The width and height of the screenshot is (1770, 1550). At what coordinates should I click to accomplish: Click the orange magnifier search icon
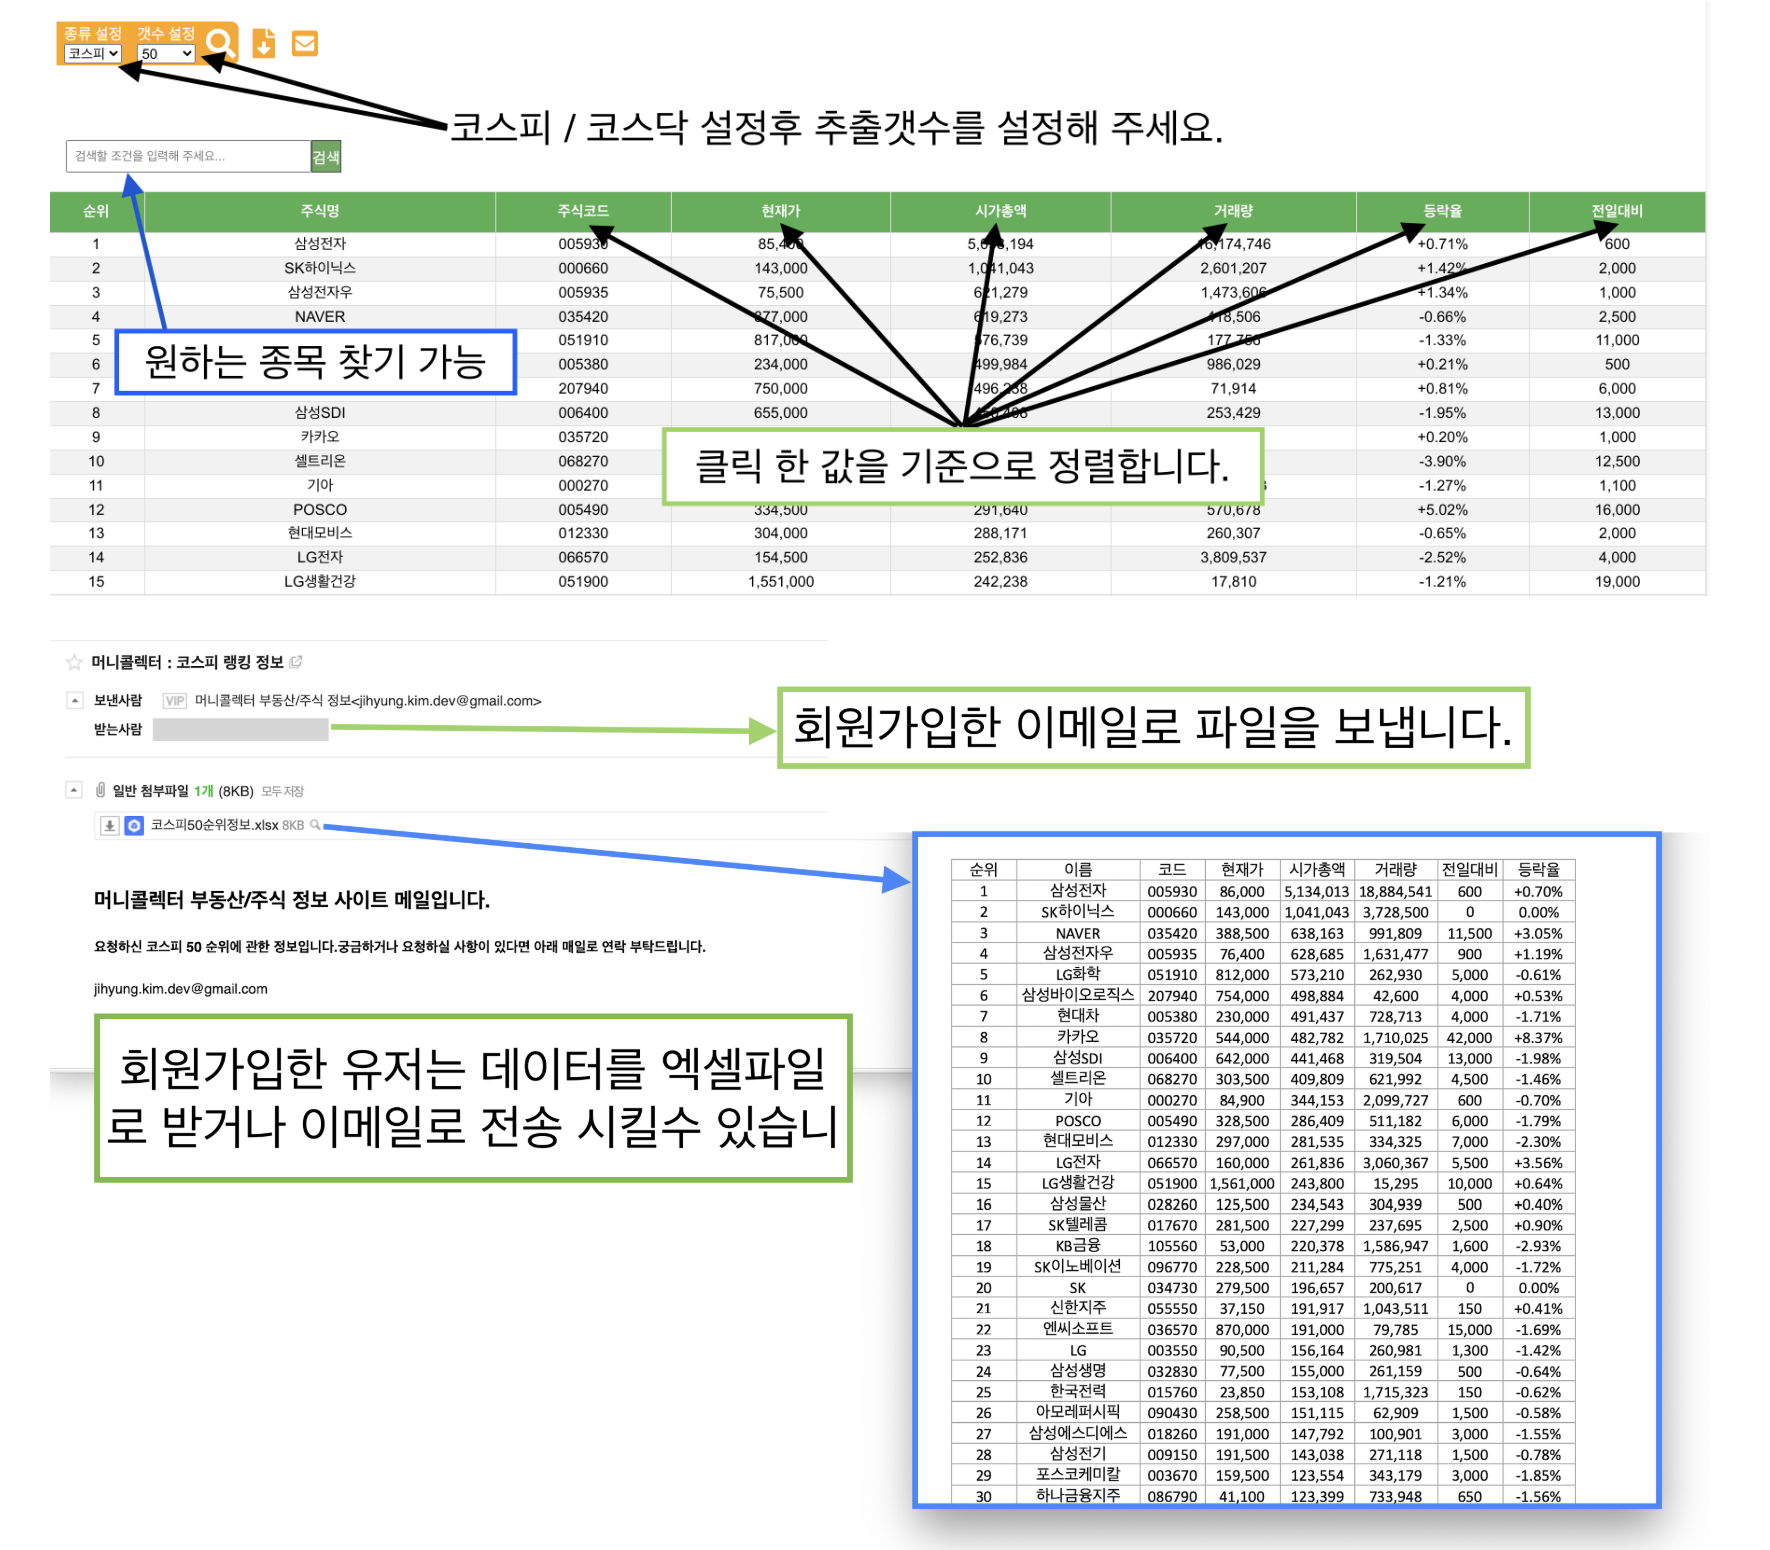click(220, 43)
